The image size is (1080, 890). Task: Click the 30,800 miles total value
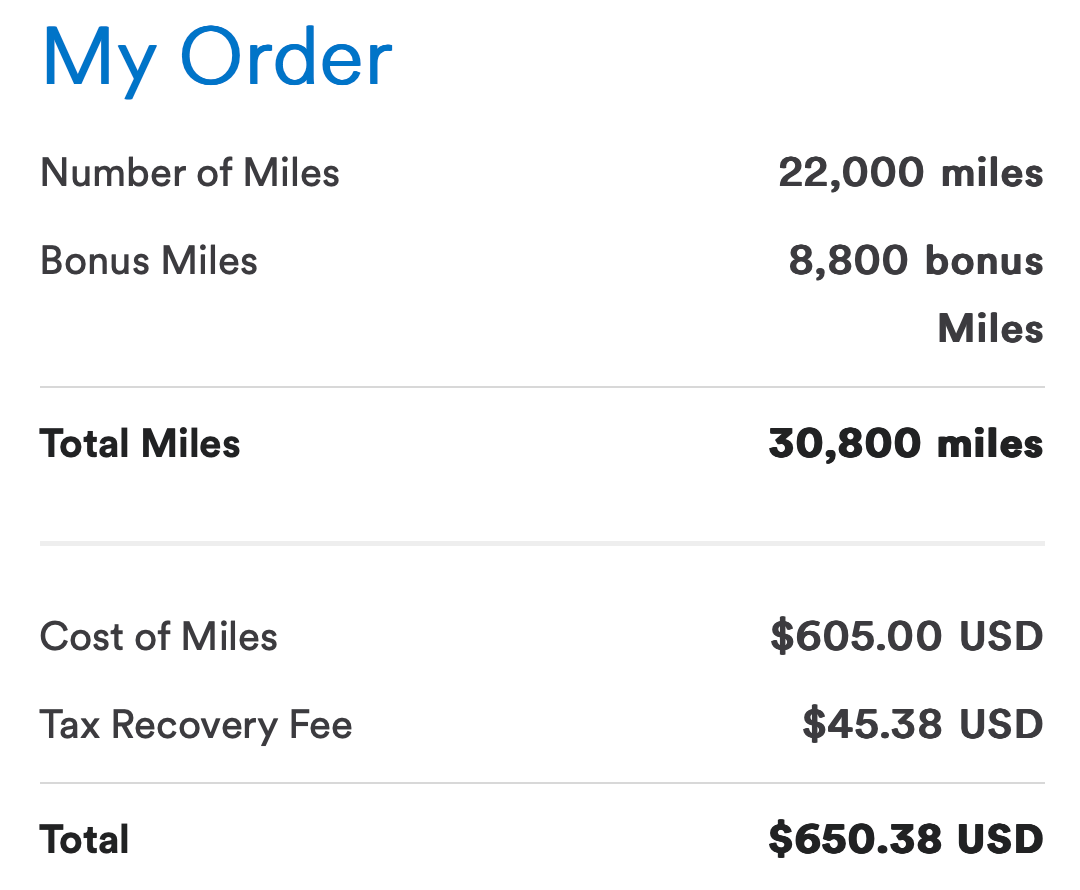(905, 443)
